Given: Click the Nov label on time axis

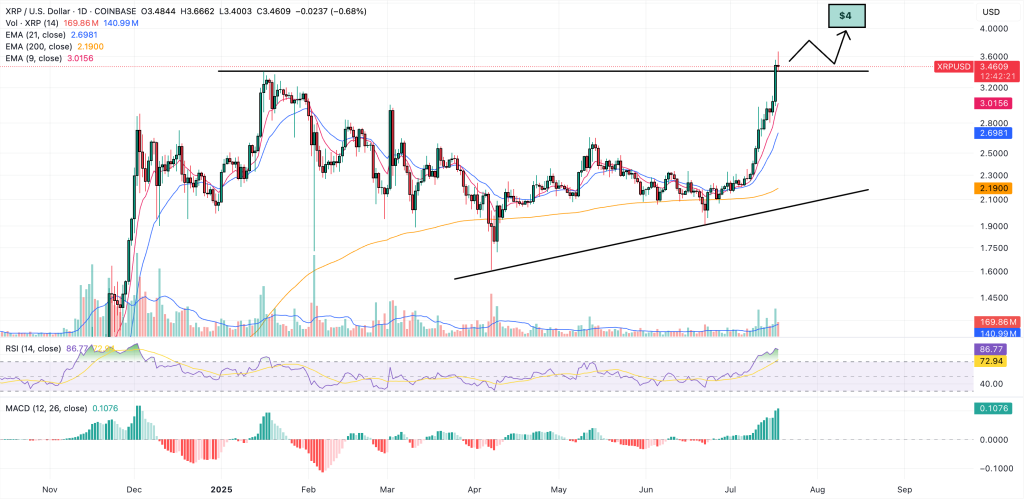Looking at the screenshot, I should coord(49,488).
